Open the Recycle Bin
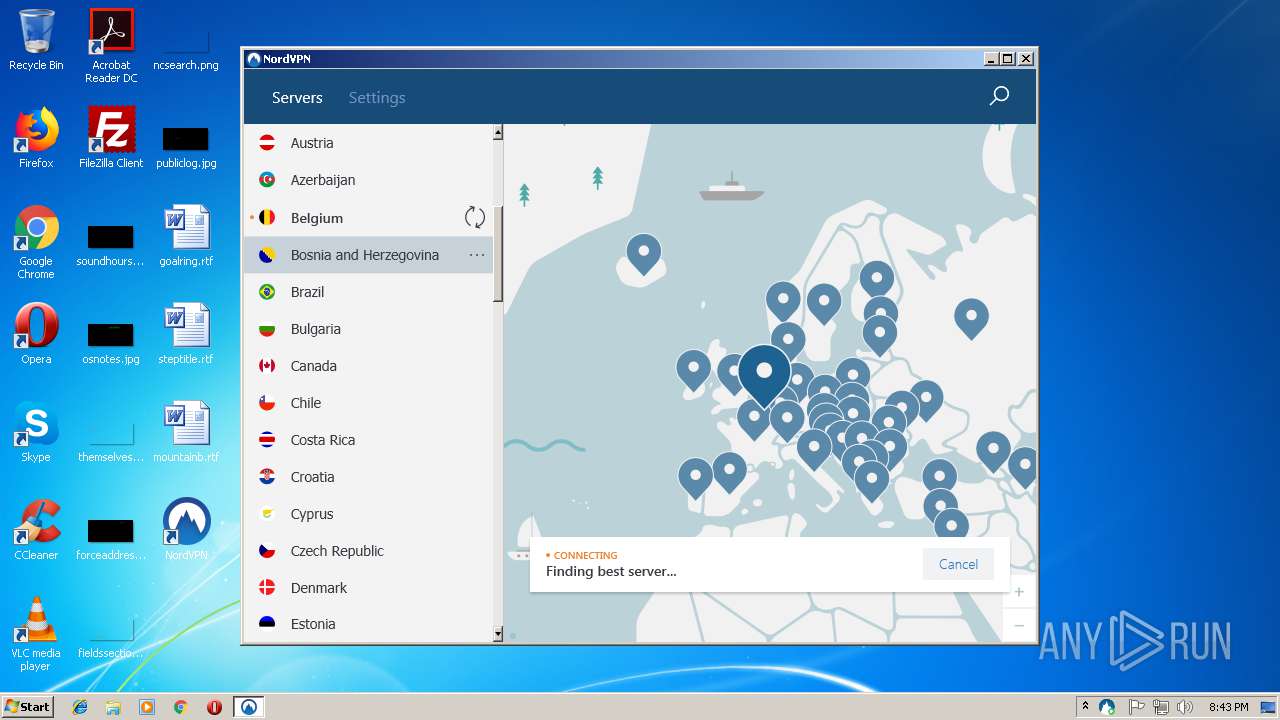1280x720 pixels. coord(36,38)
